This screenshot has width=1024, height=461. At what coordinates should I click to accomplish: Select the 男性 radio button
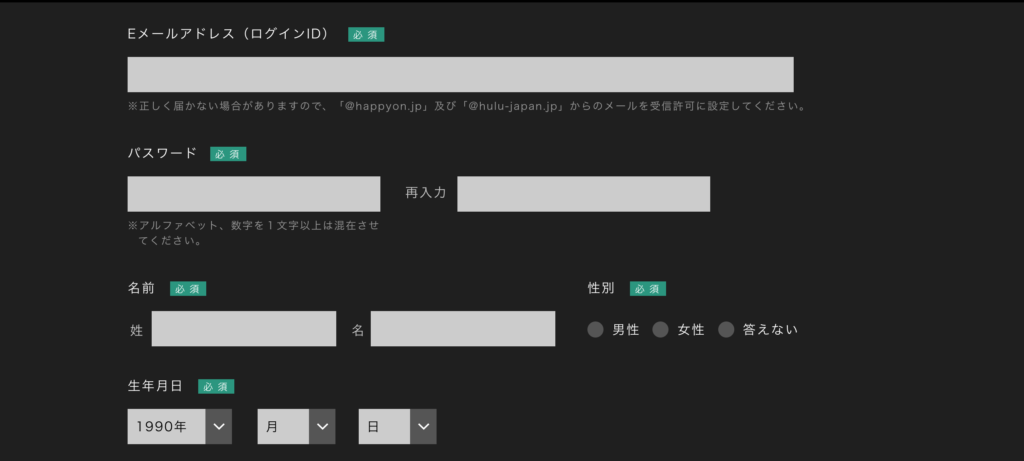click(x=595, y=330)
